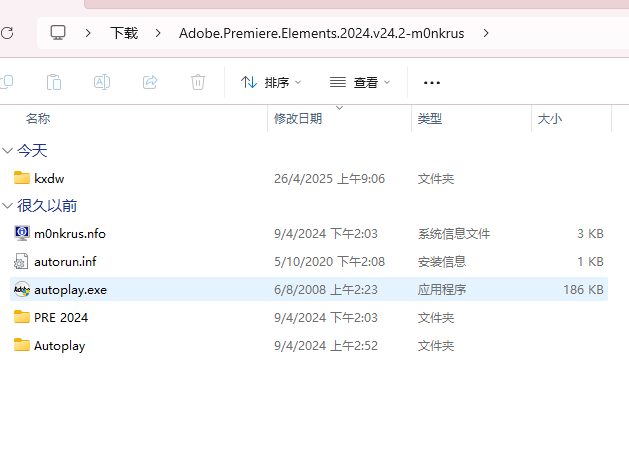Select the m0nkrus.nfo file name
The height and width of the screenshot is (462, 629).
click(x=70, y=233)
